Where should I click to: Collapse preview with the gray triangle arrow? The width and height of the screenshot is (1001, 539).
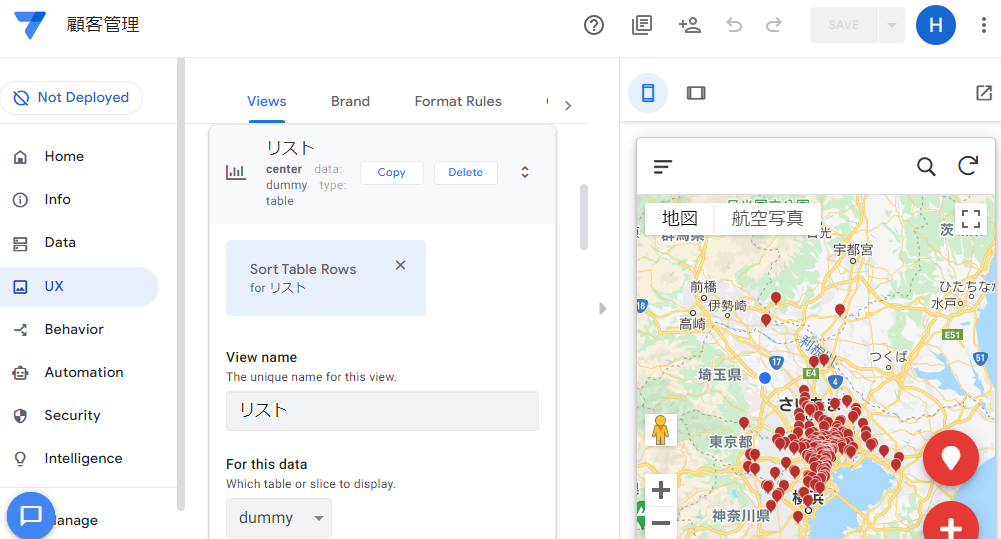(603, 308)
